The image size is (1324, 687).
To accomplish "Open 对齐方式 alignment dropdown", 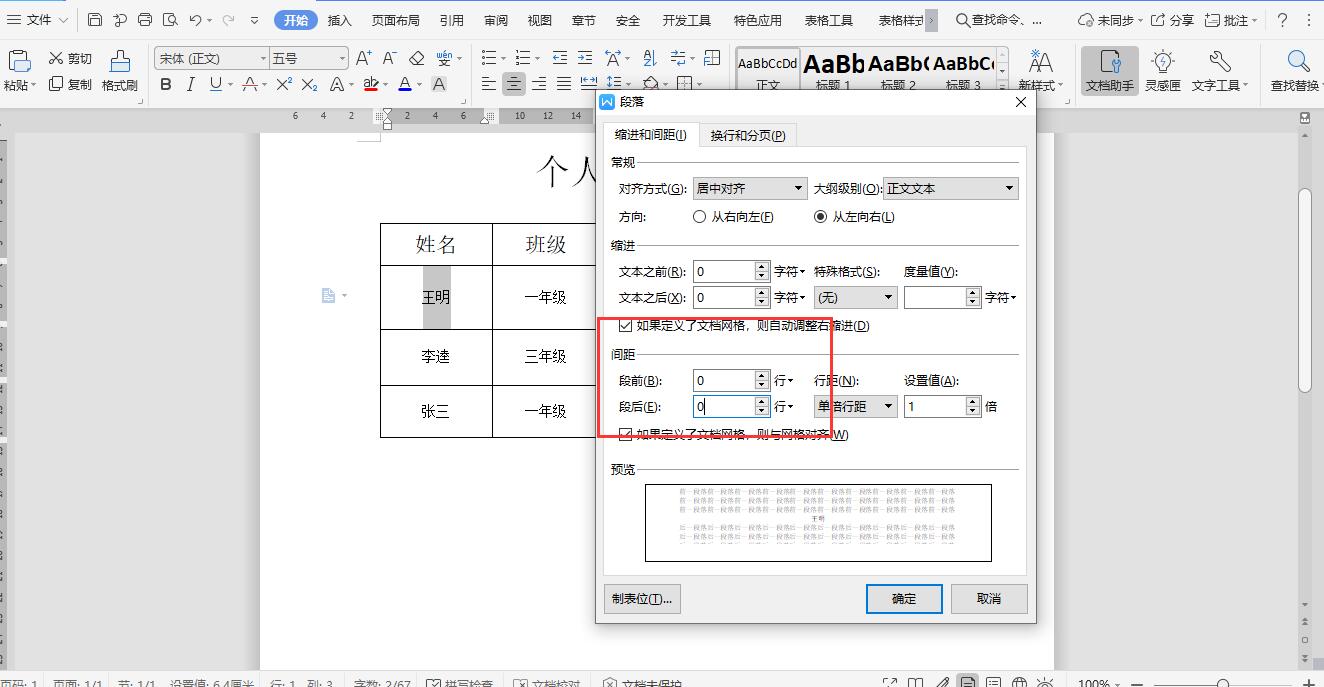I will (750, 188).
